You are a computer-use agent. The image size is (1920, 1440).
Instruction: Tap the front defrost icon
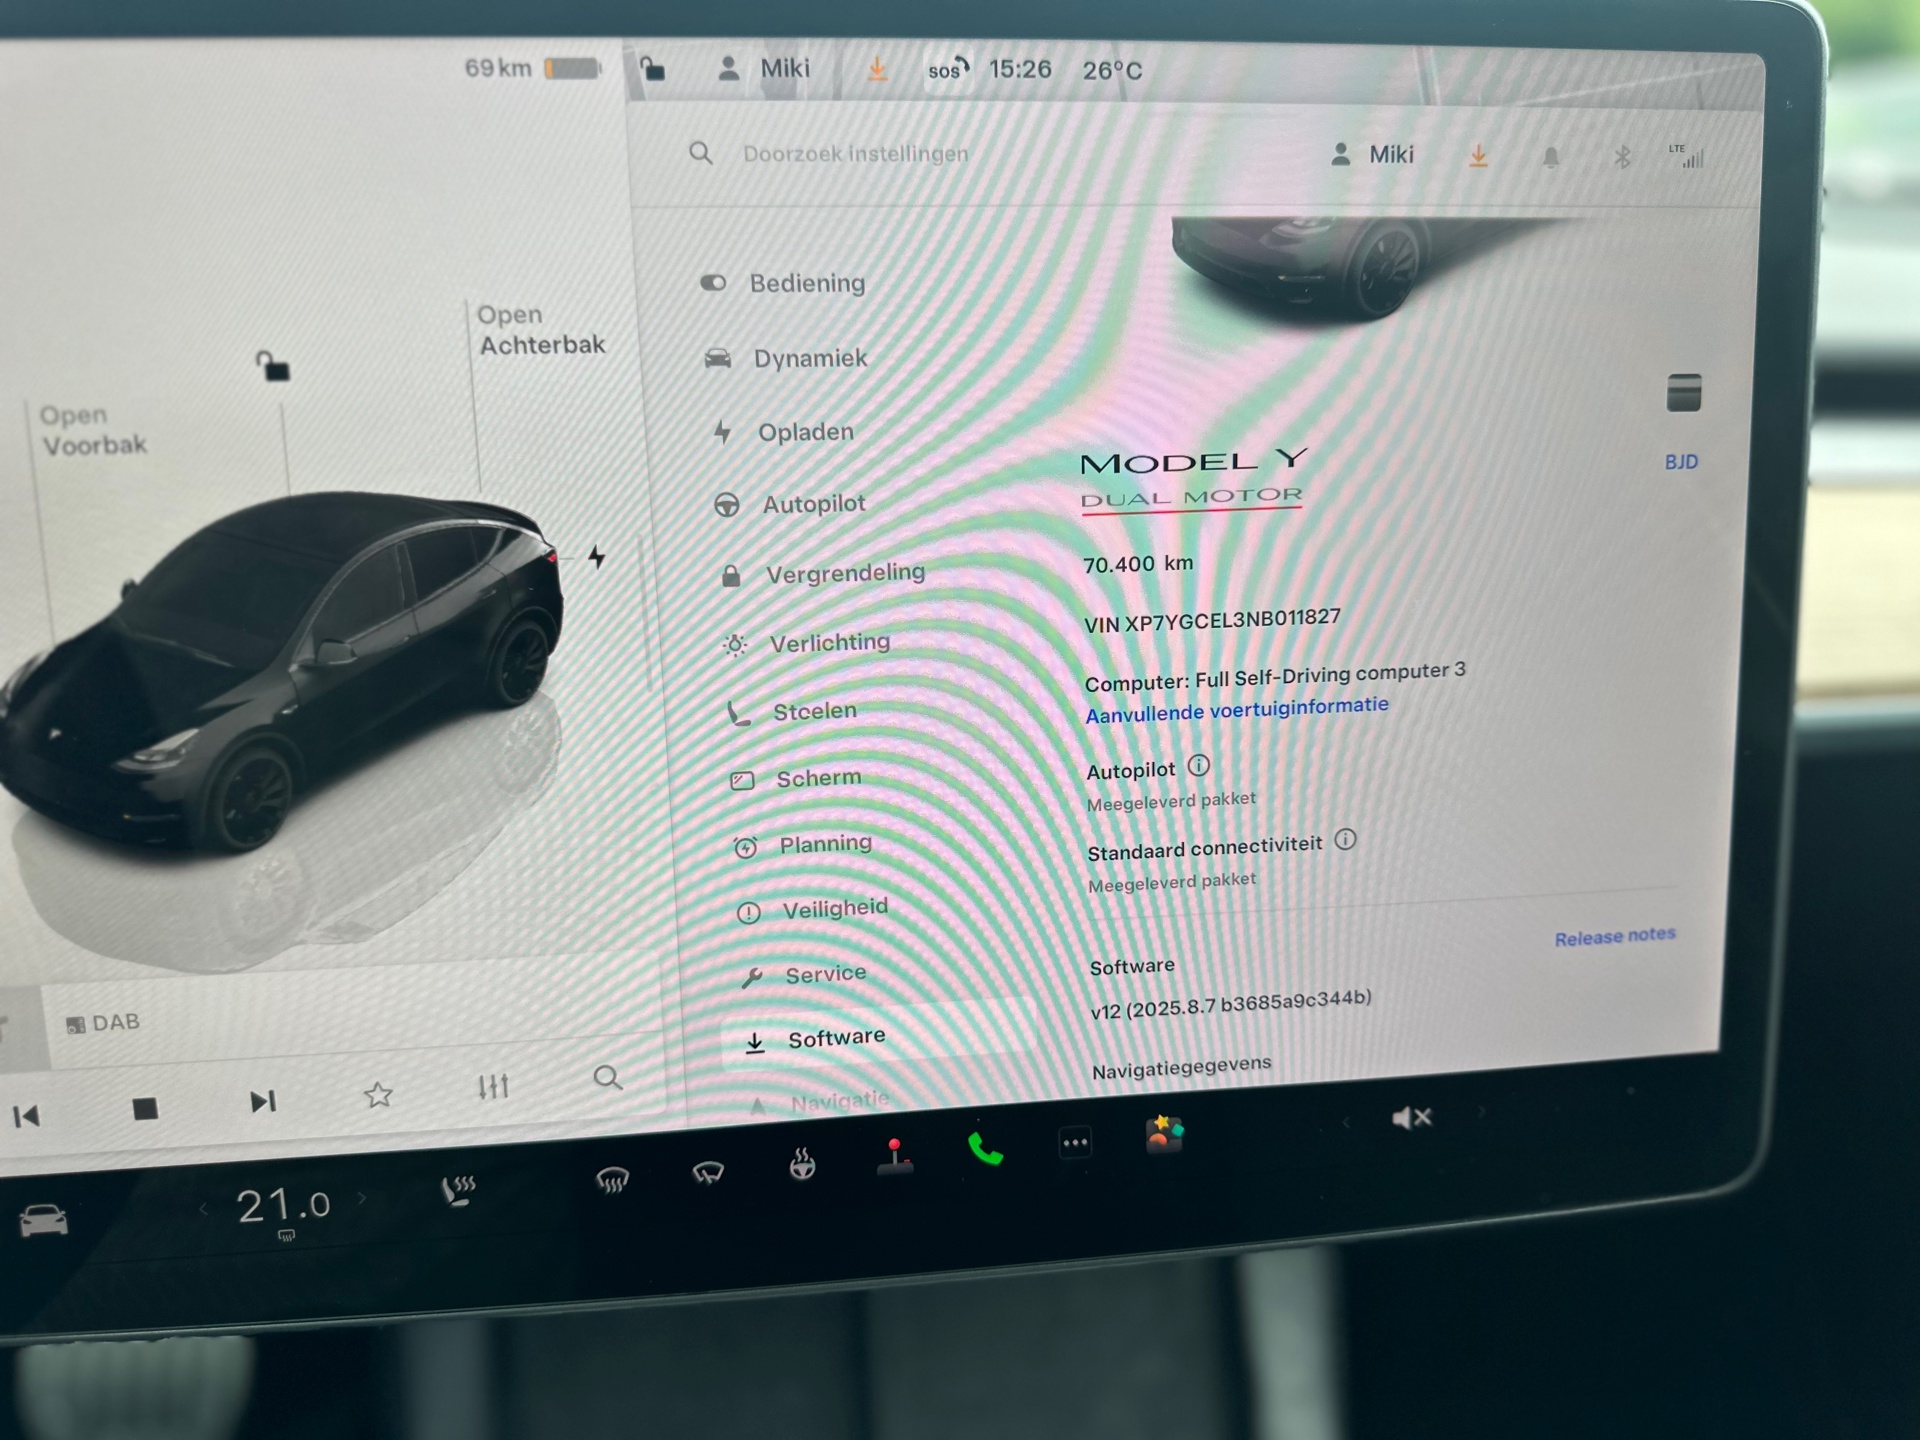point(612,1180)
